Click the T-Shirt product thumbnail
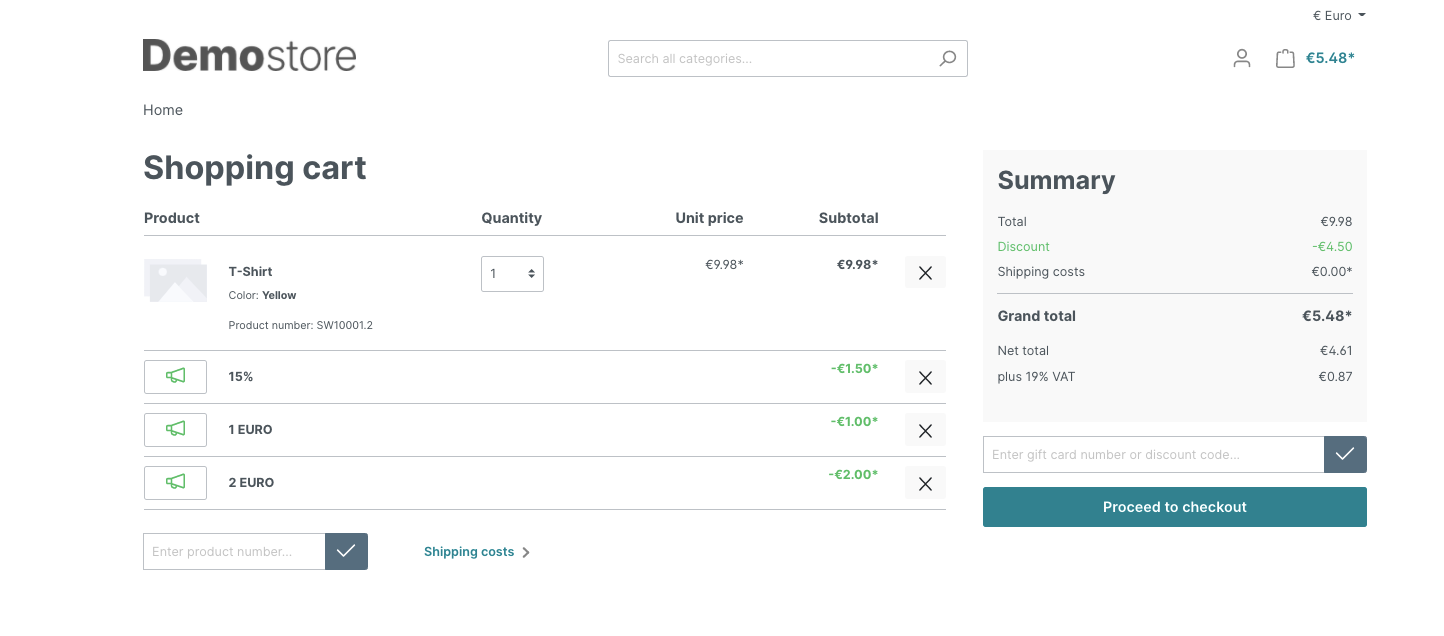This screenshot has height=636, width=1444. pyautogui.click(x=175, y=280)
